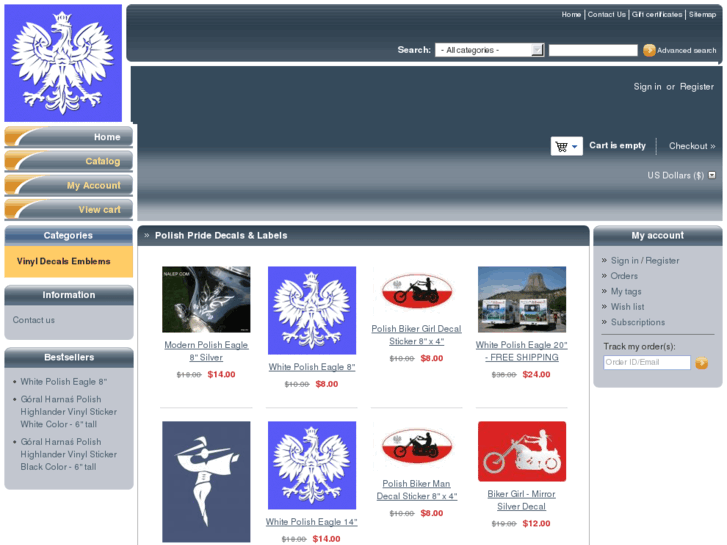Open My tags in My account panel
This screenshot has width=727, height=545.
click(x=626, y=291)
